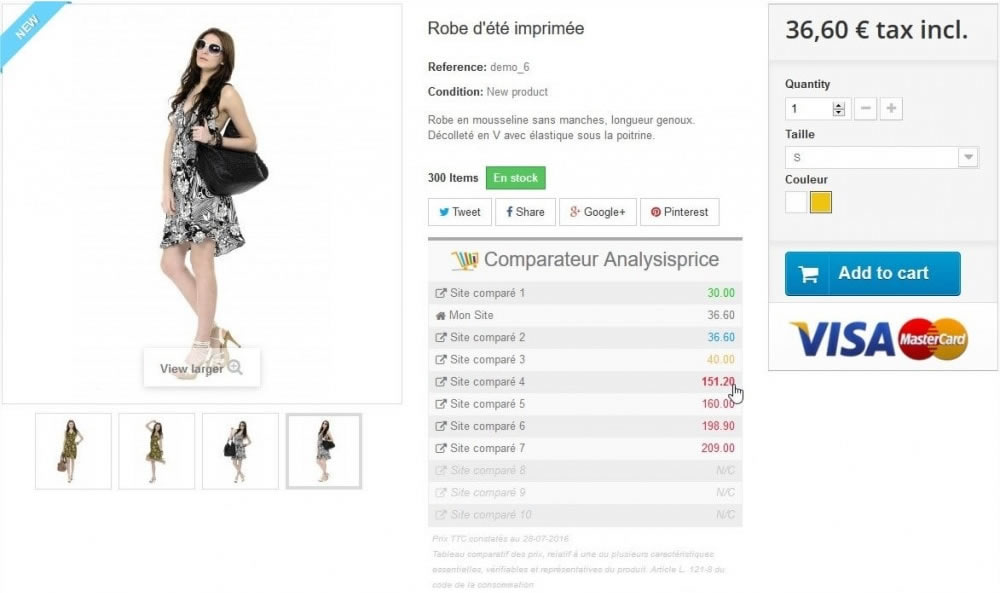Screen dimensions: 1000x593
Task: Open external link icon for Site comparé 1
Action: pyautogui.click(x=441, y=293)
